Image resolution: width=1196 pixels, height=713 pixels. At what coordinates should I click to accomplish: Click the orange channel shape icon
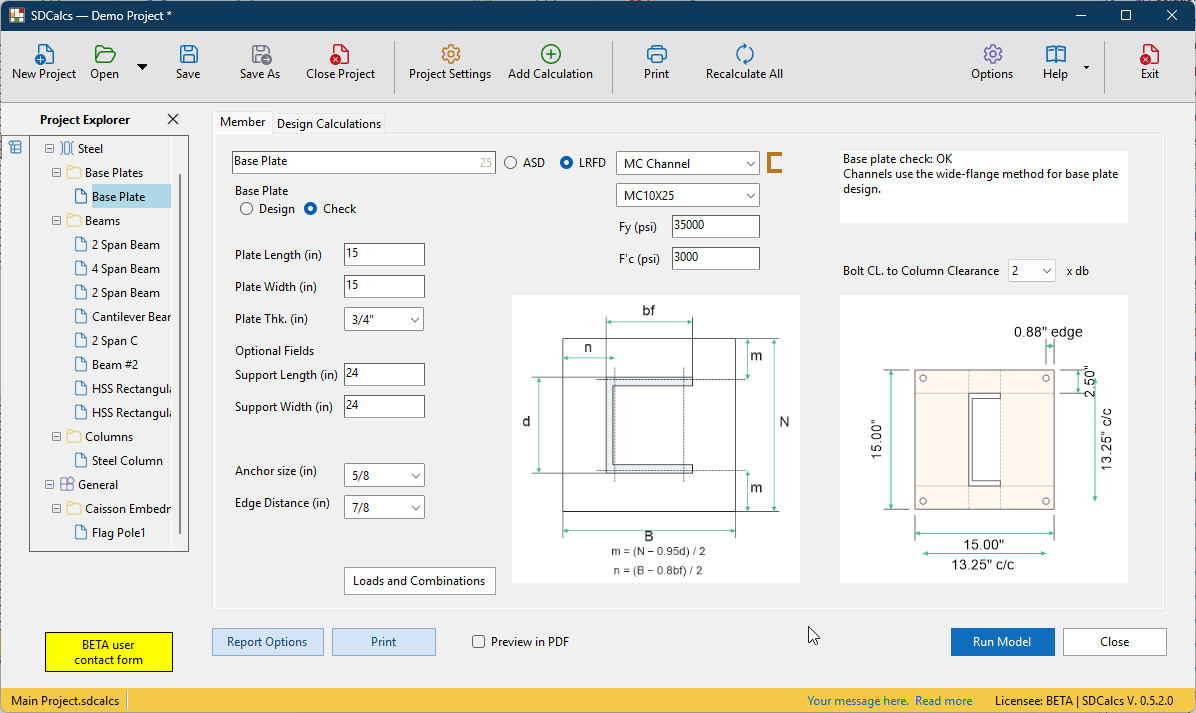coord(774,162)
